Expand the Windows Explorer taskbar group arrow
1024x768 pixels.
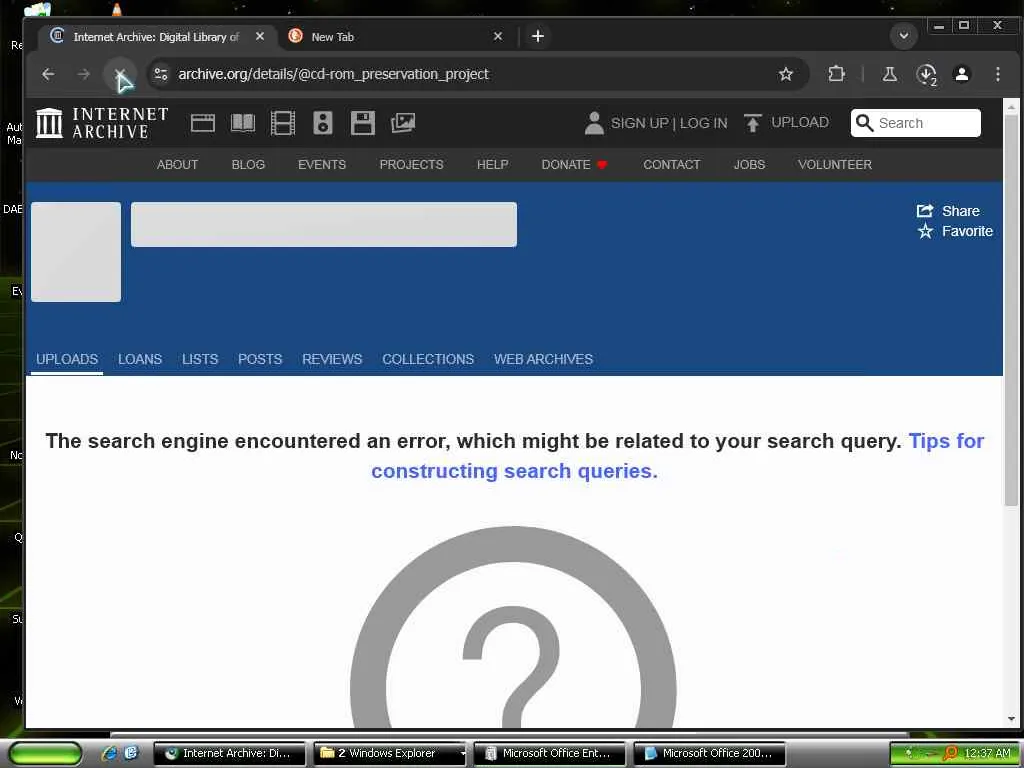[x=462, y=753]
